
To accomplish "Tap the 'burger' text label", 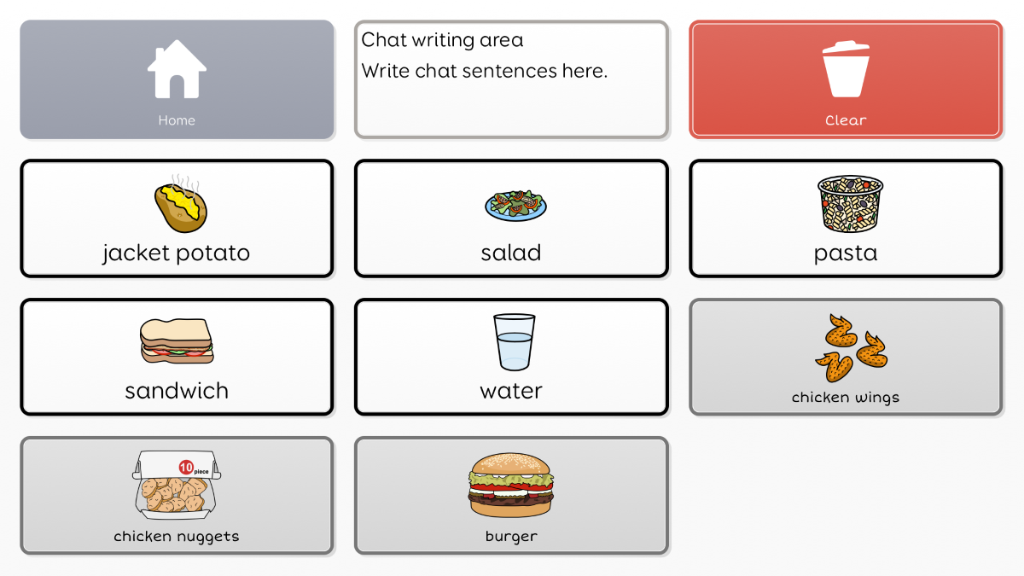I will click(x=511, y=537).
